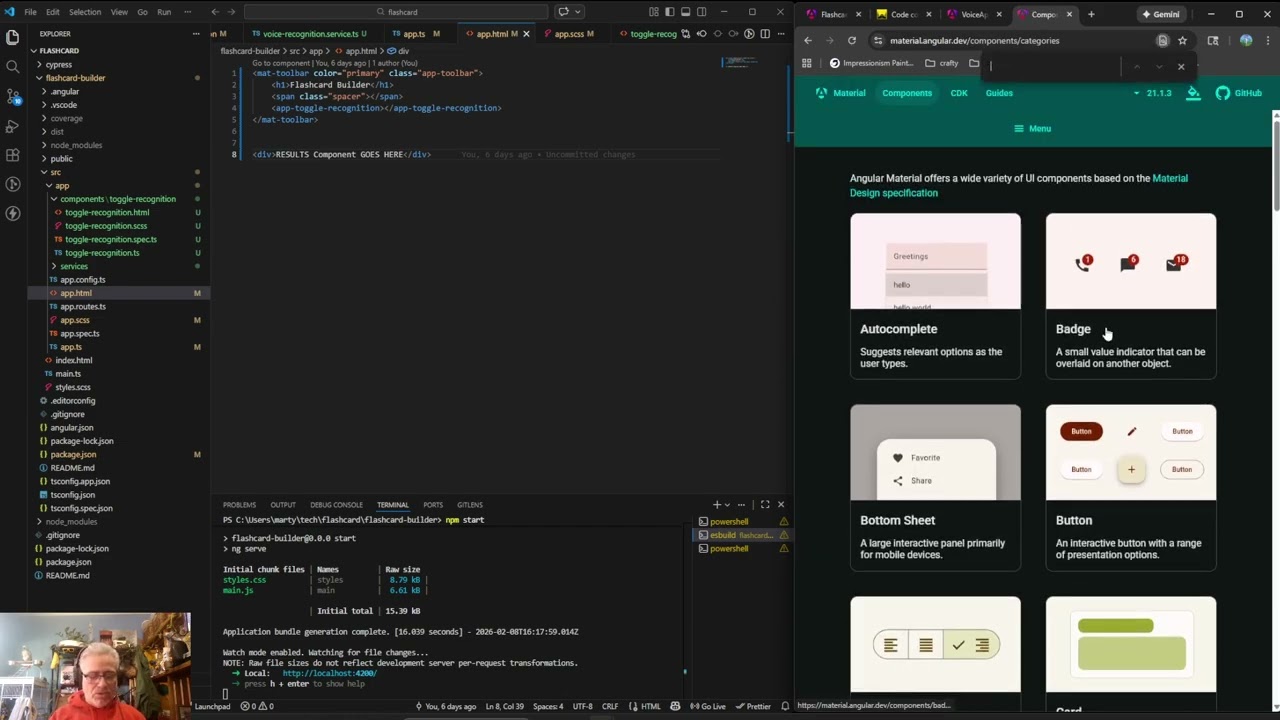Switch to the PROBLEMS panel tab
Viewport: 1280px width, 720px height.
239,505
